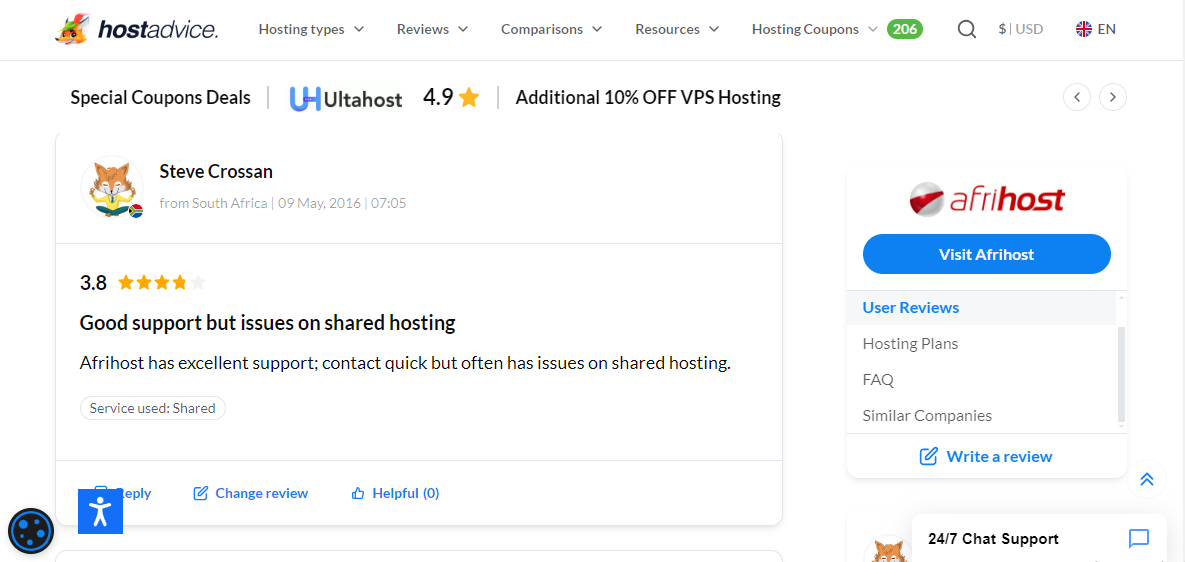Click Steve Crossan's fox avatar

(112, 188)
